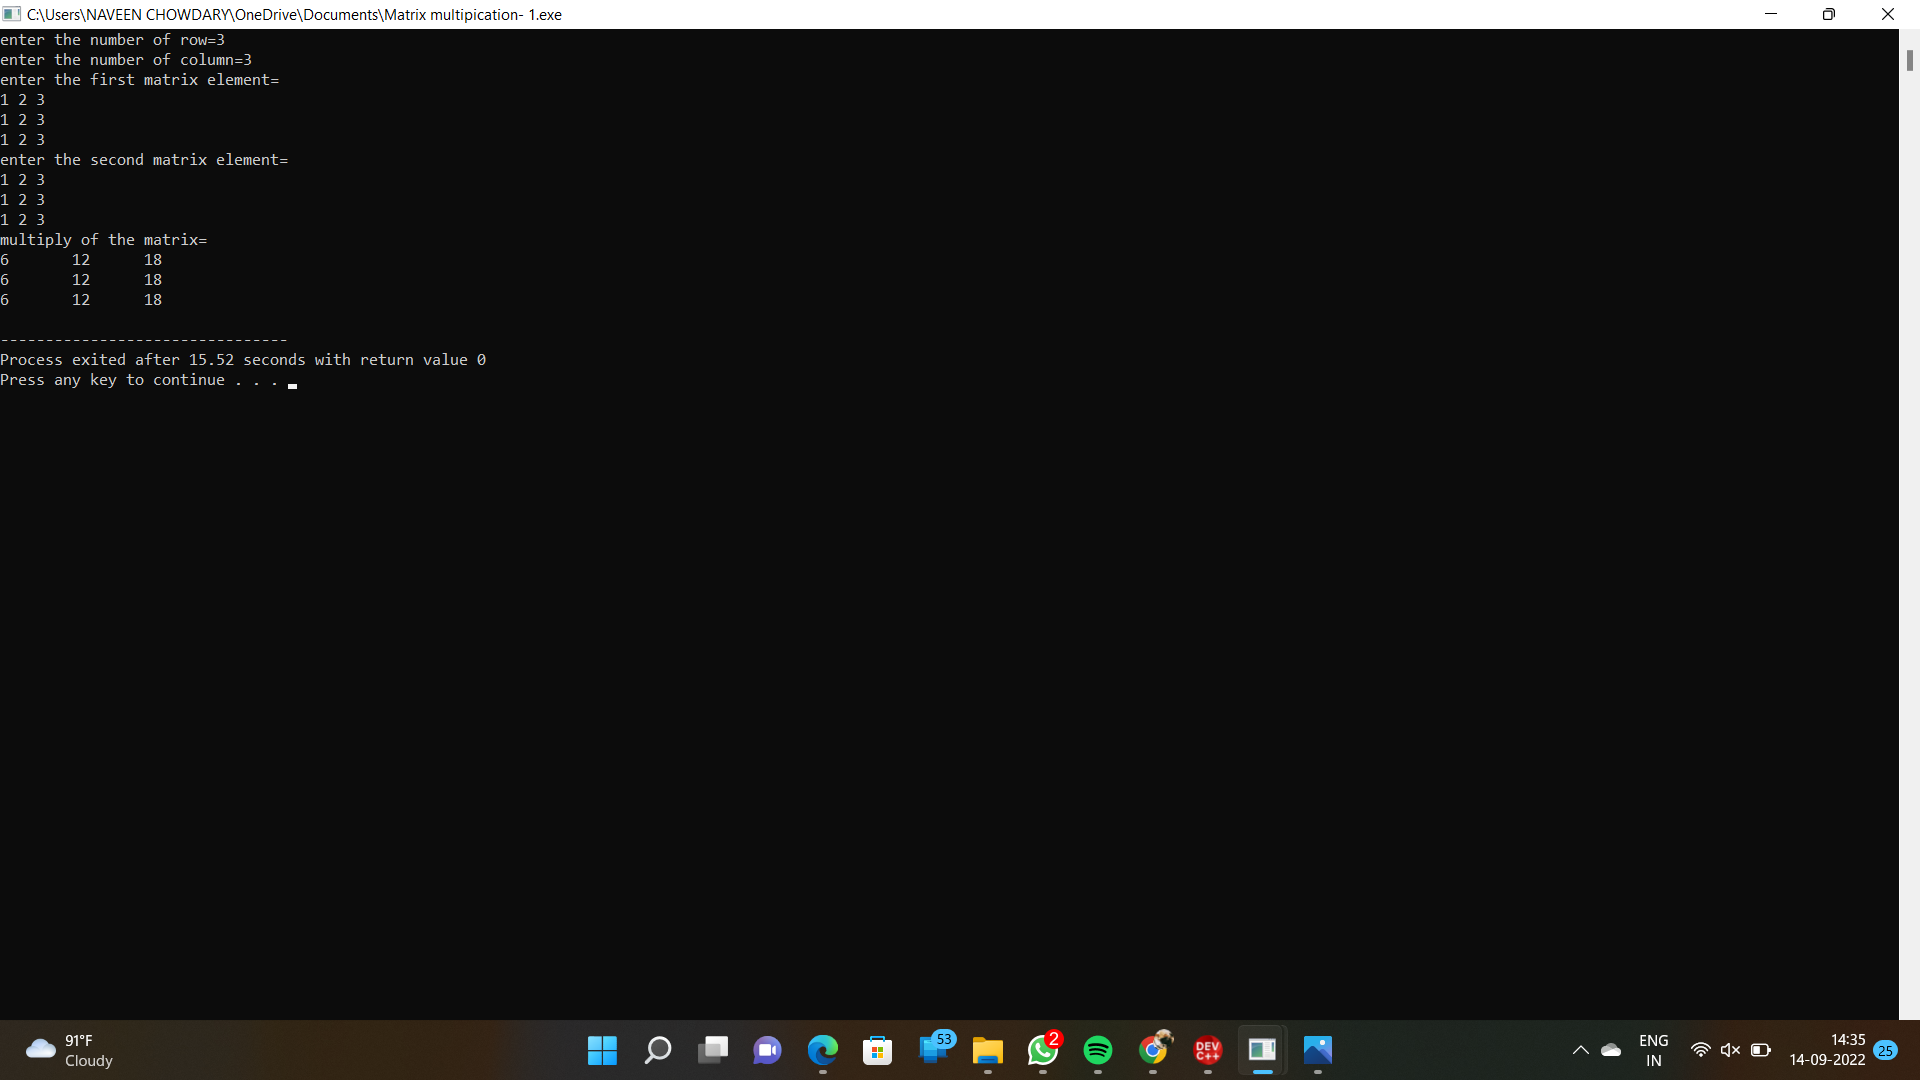Open Spotify from the taskbar
The height and width of the screenshot is (1080, 1920).
(x=1097, y=1051)
